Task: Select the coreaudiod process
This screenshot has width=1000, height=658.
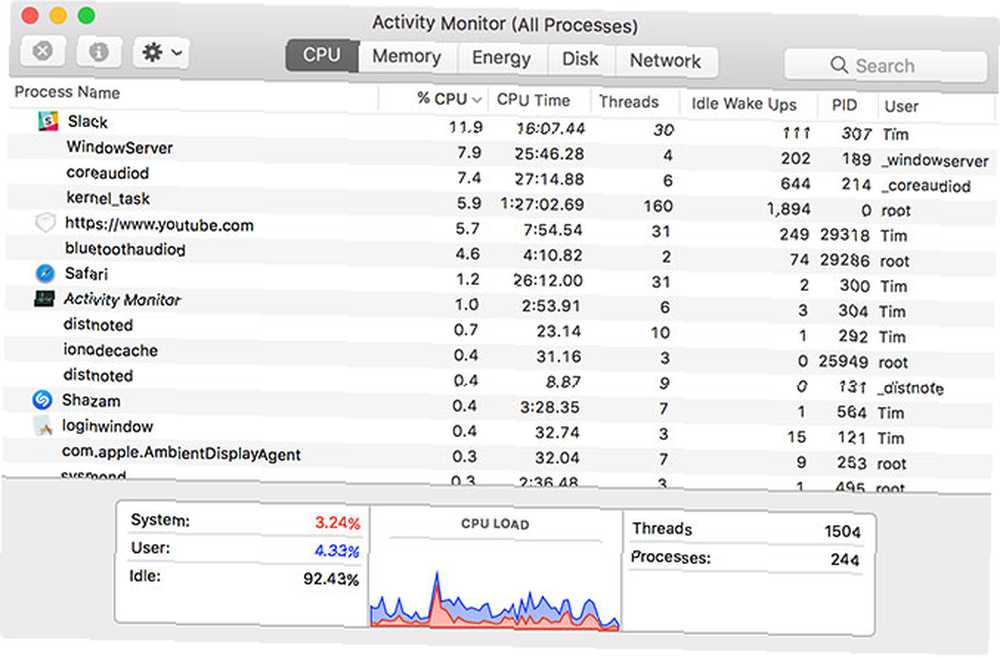Action: coord(107,173)
